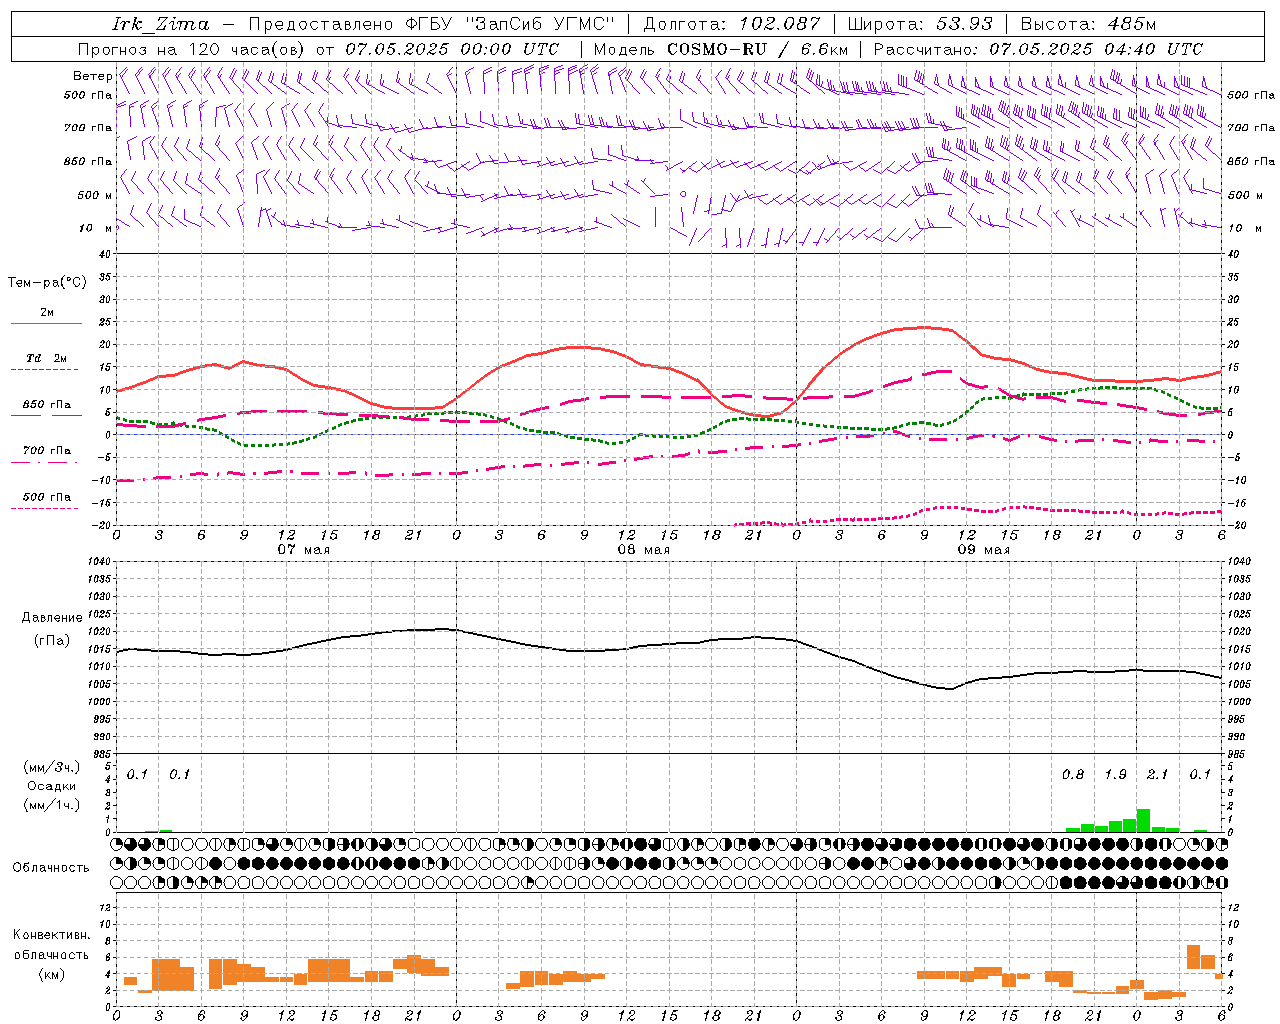Click the "Осадки" precipitation label

(51, 786)
